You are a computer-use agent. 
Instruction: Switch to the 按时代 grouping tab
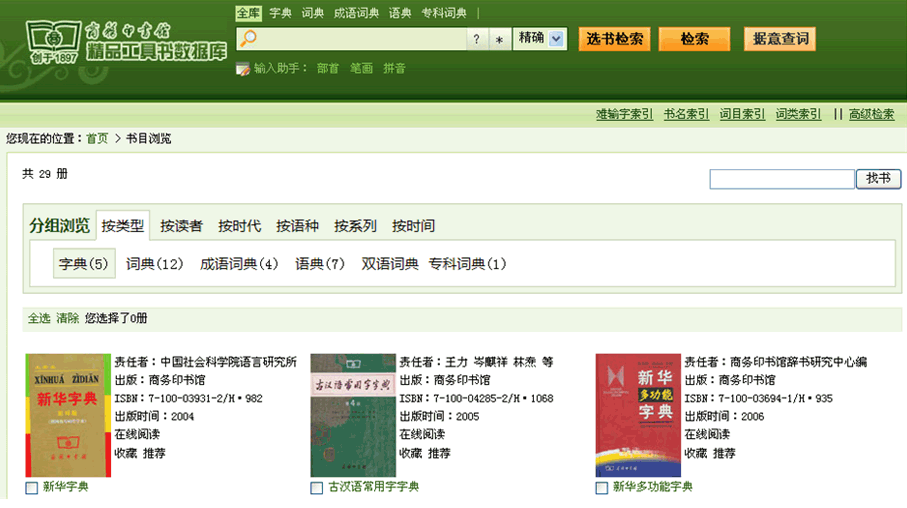click(x=239, y=226)
